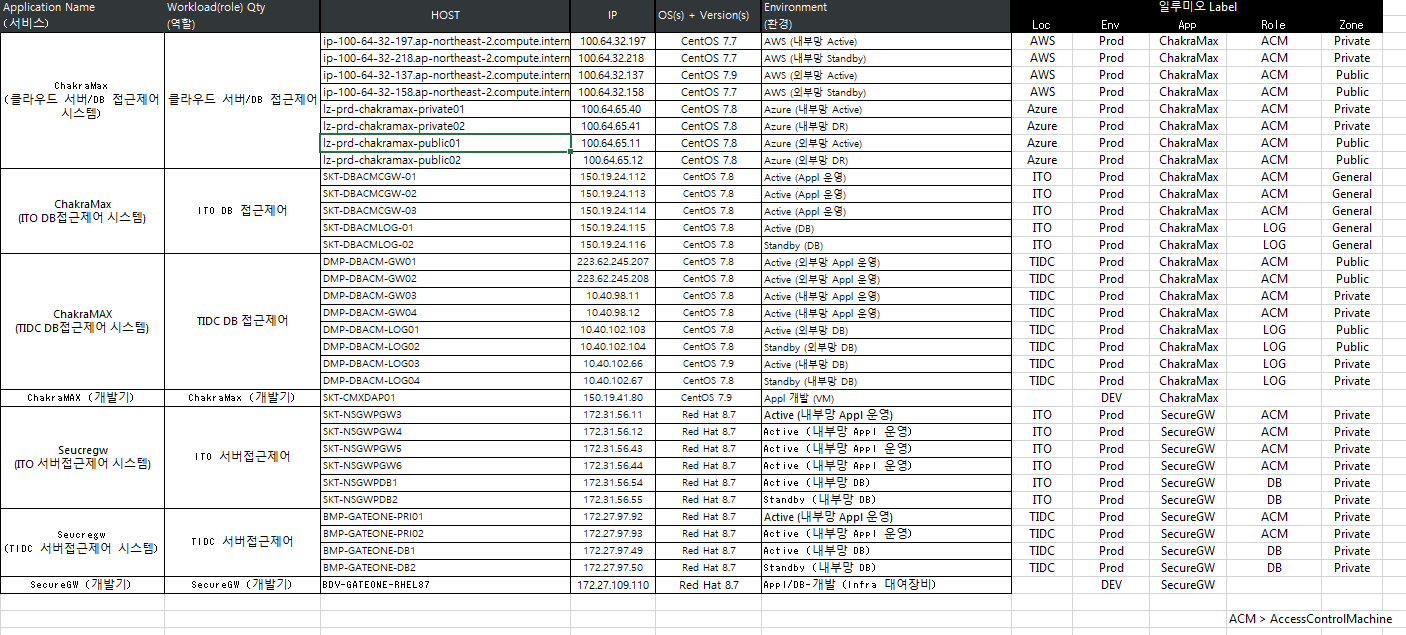Select IP cell 172.31.56.43

pos(612,449)
